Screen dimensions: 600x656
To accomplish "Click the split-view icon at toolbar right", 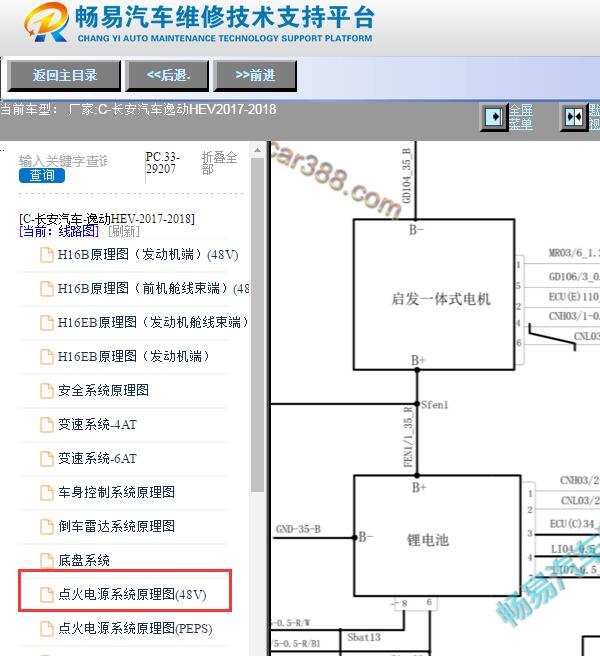I will click(574, 118).
